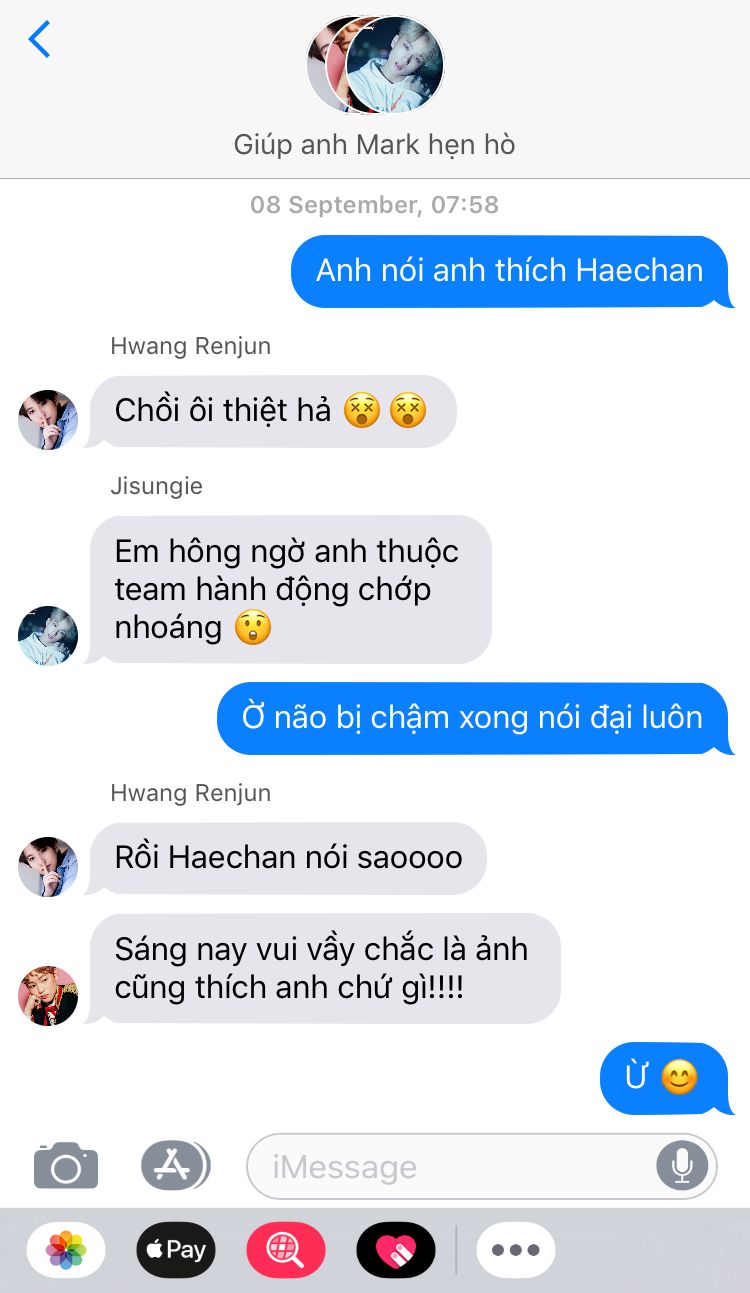The image size is (750, 1293).
Task: Open Apple Pay in the app strip
Action: tap(176, 1250)
